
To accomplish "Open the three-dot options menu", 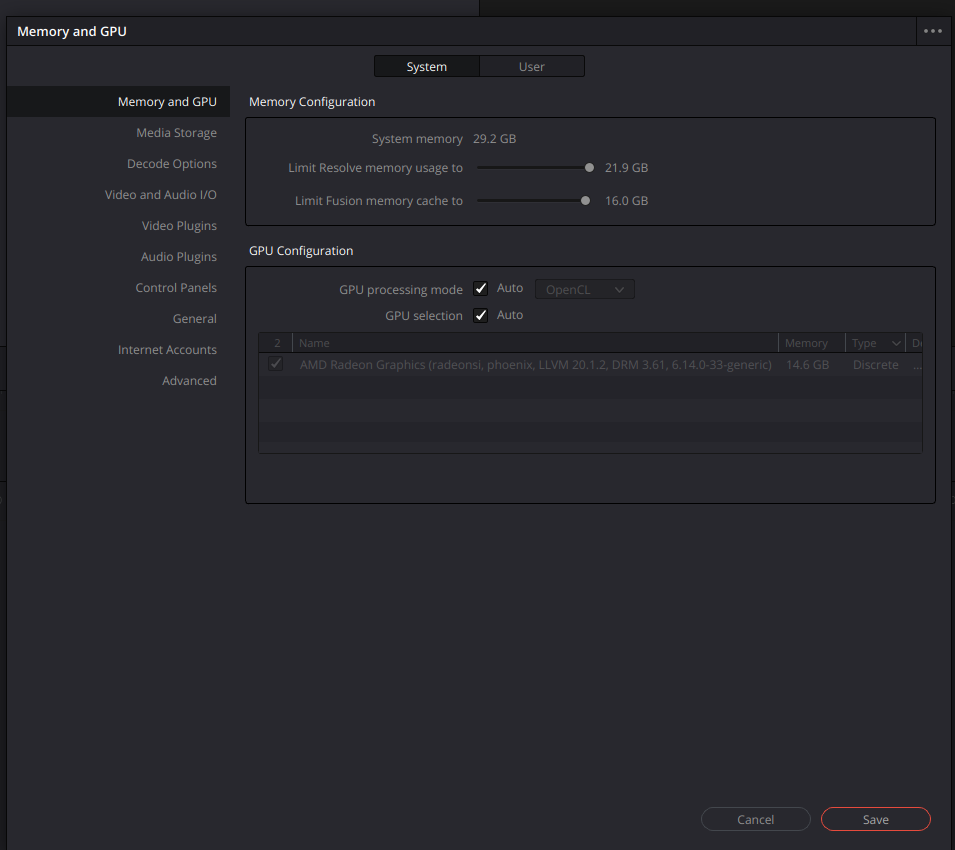I will coord(933,31).
